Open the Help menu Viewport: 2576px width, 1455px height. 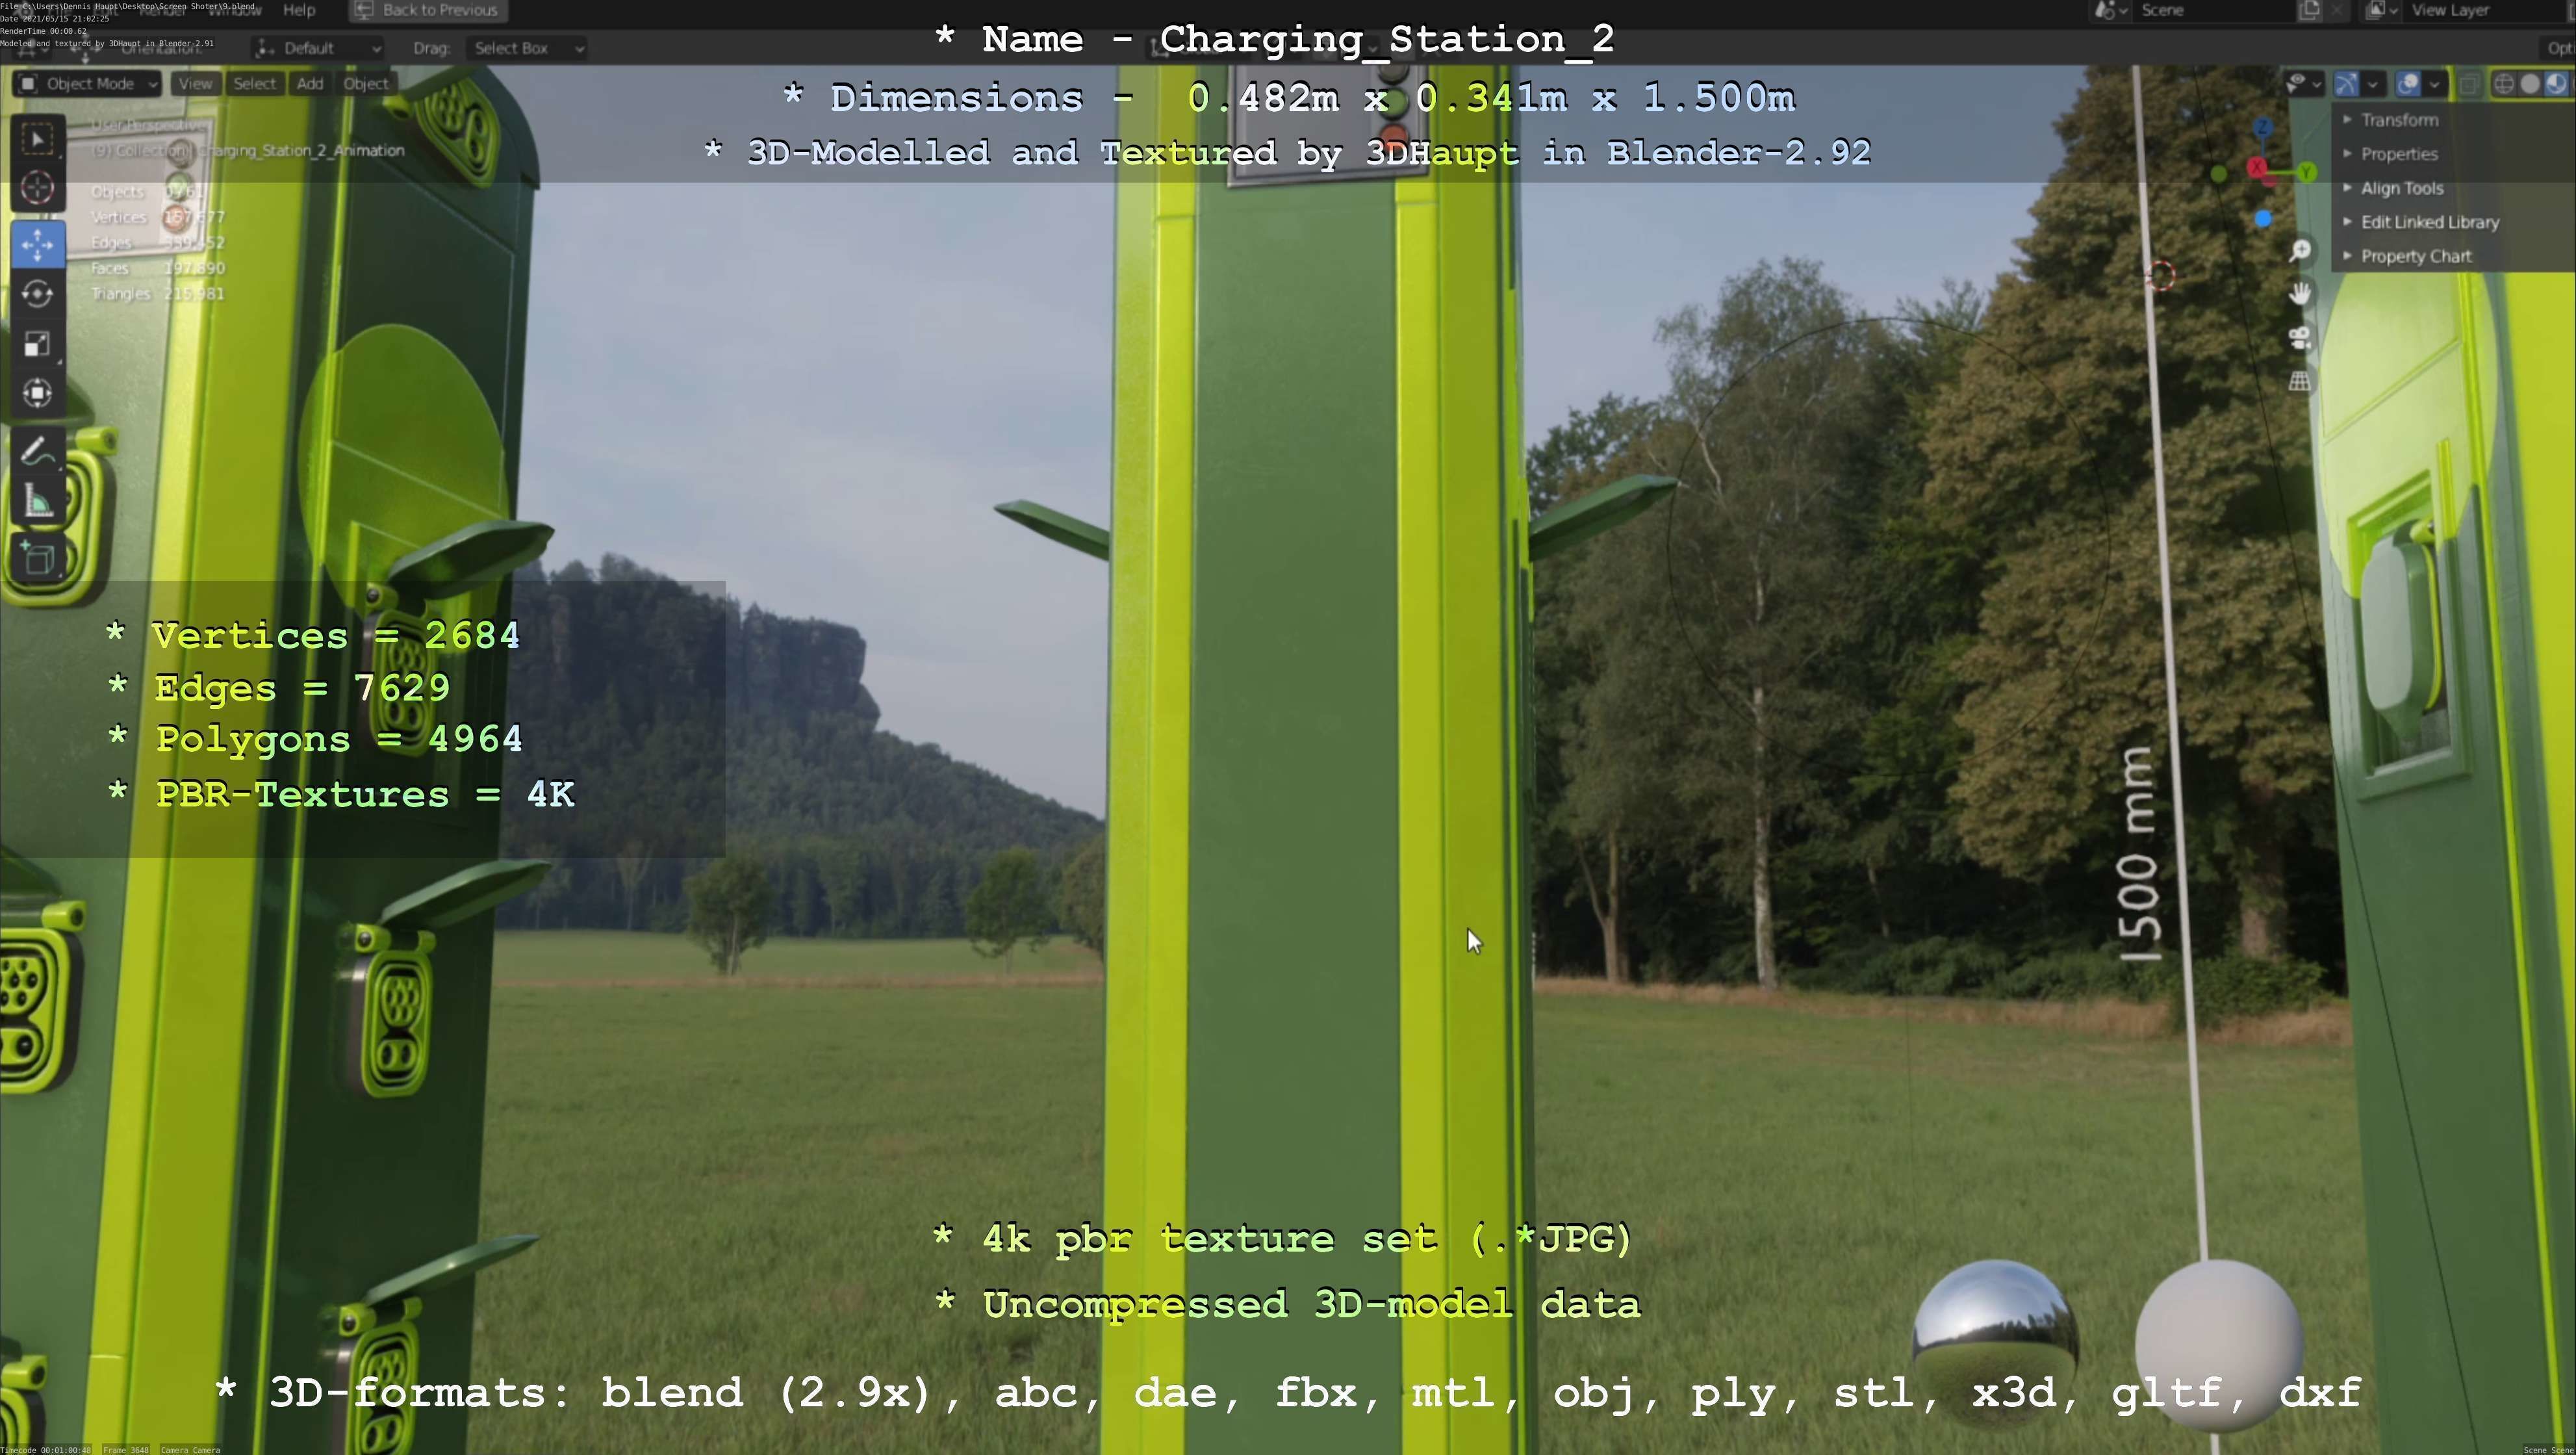[299, 10]
